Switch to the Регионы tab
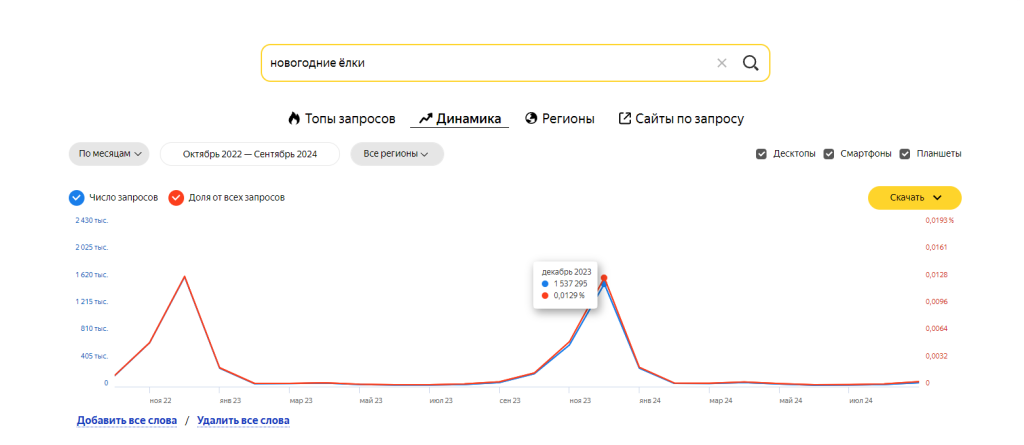 coord(568,118)
